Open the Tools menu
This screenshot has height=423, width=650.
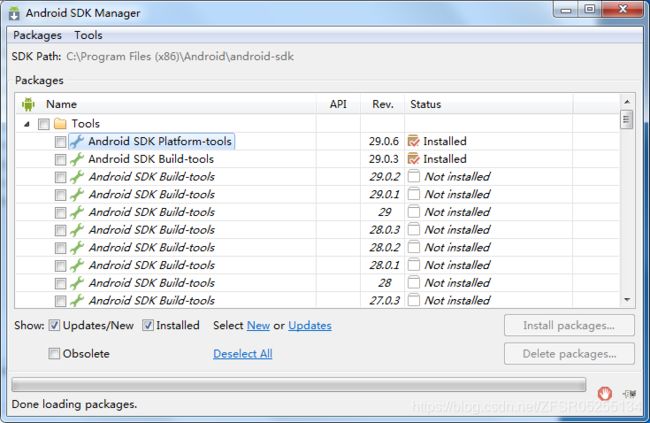pyautogui.click(x=88, y=35)
